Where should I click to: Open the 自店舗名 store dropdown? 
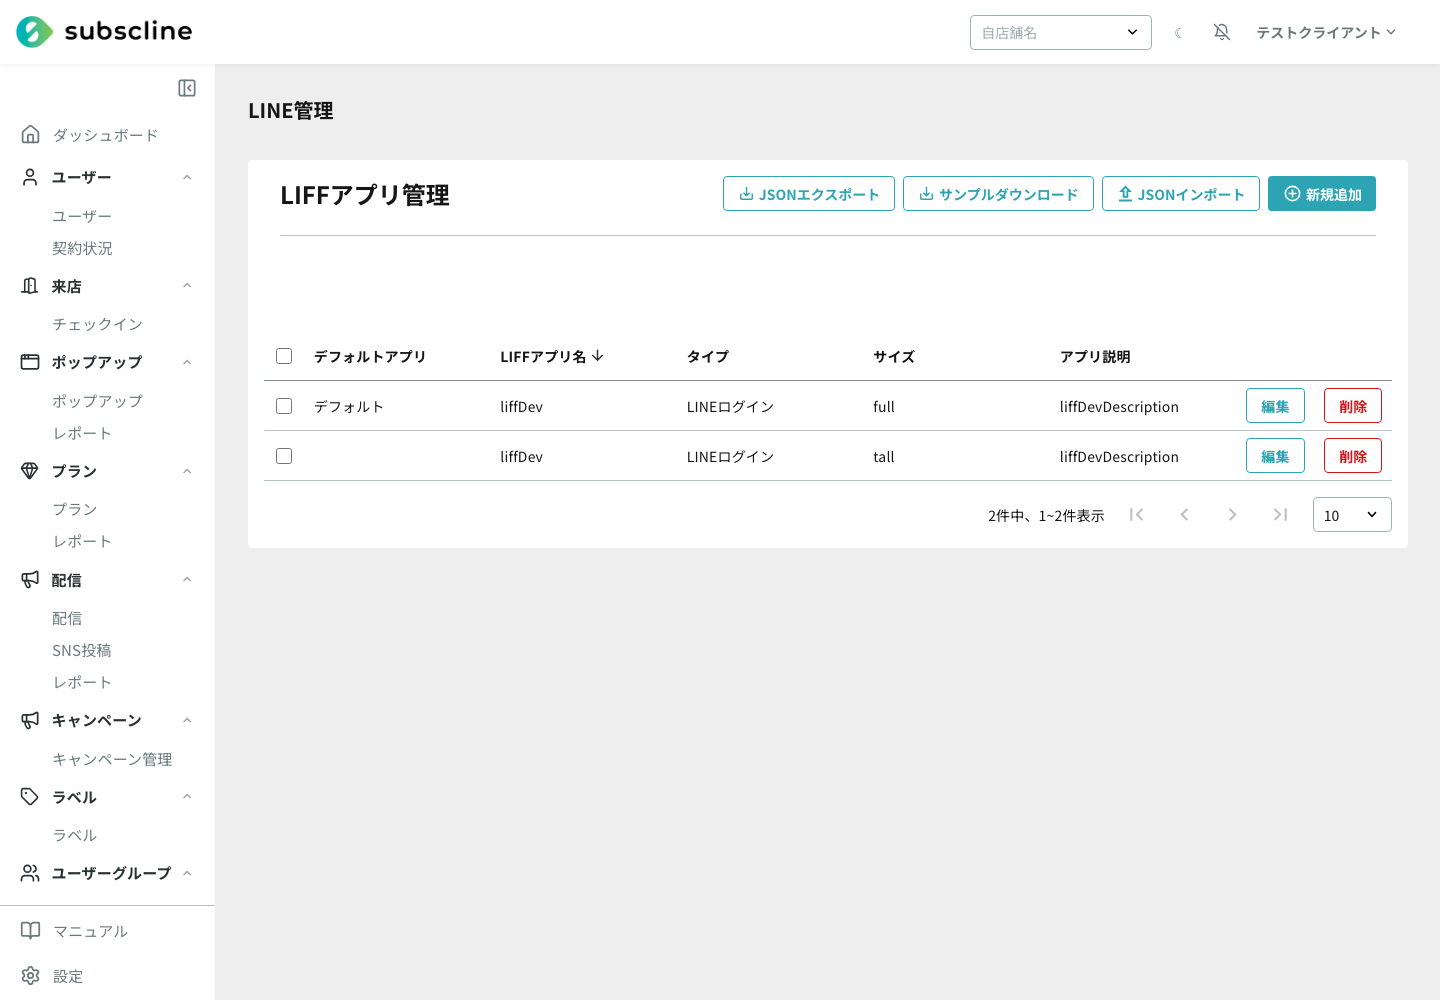tap(1061, 33)
